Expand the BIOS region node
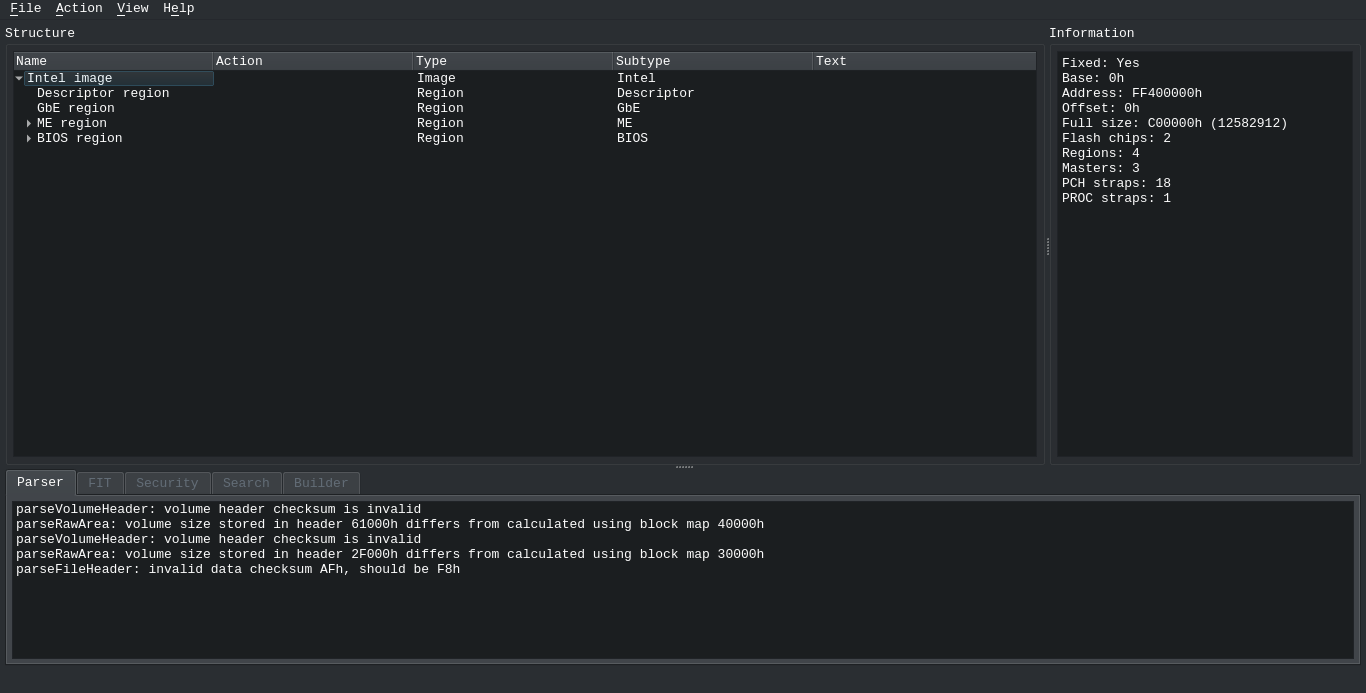The image size is (1366, 693). pyautogui.click(x=29, y=139)
